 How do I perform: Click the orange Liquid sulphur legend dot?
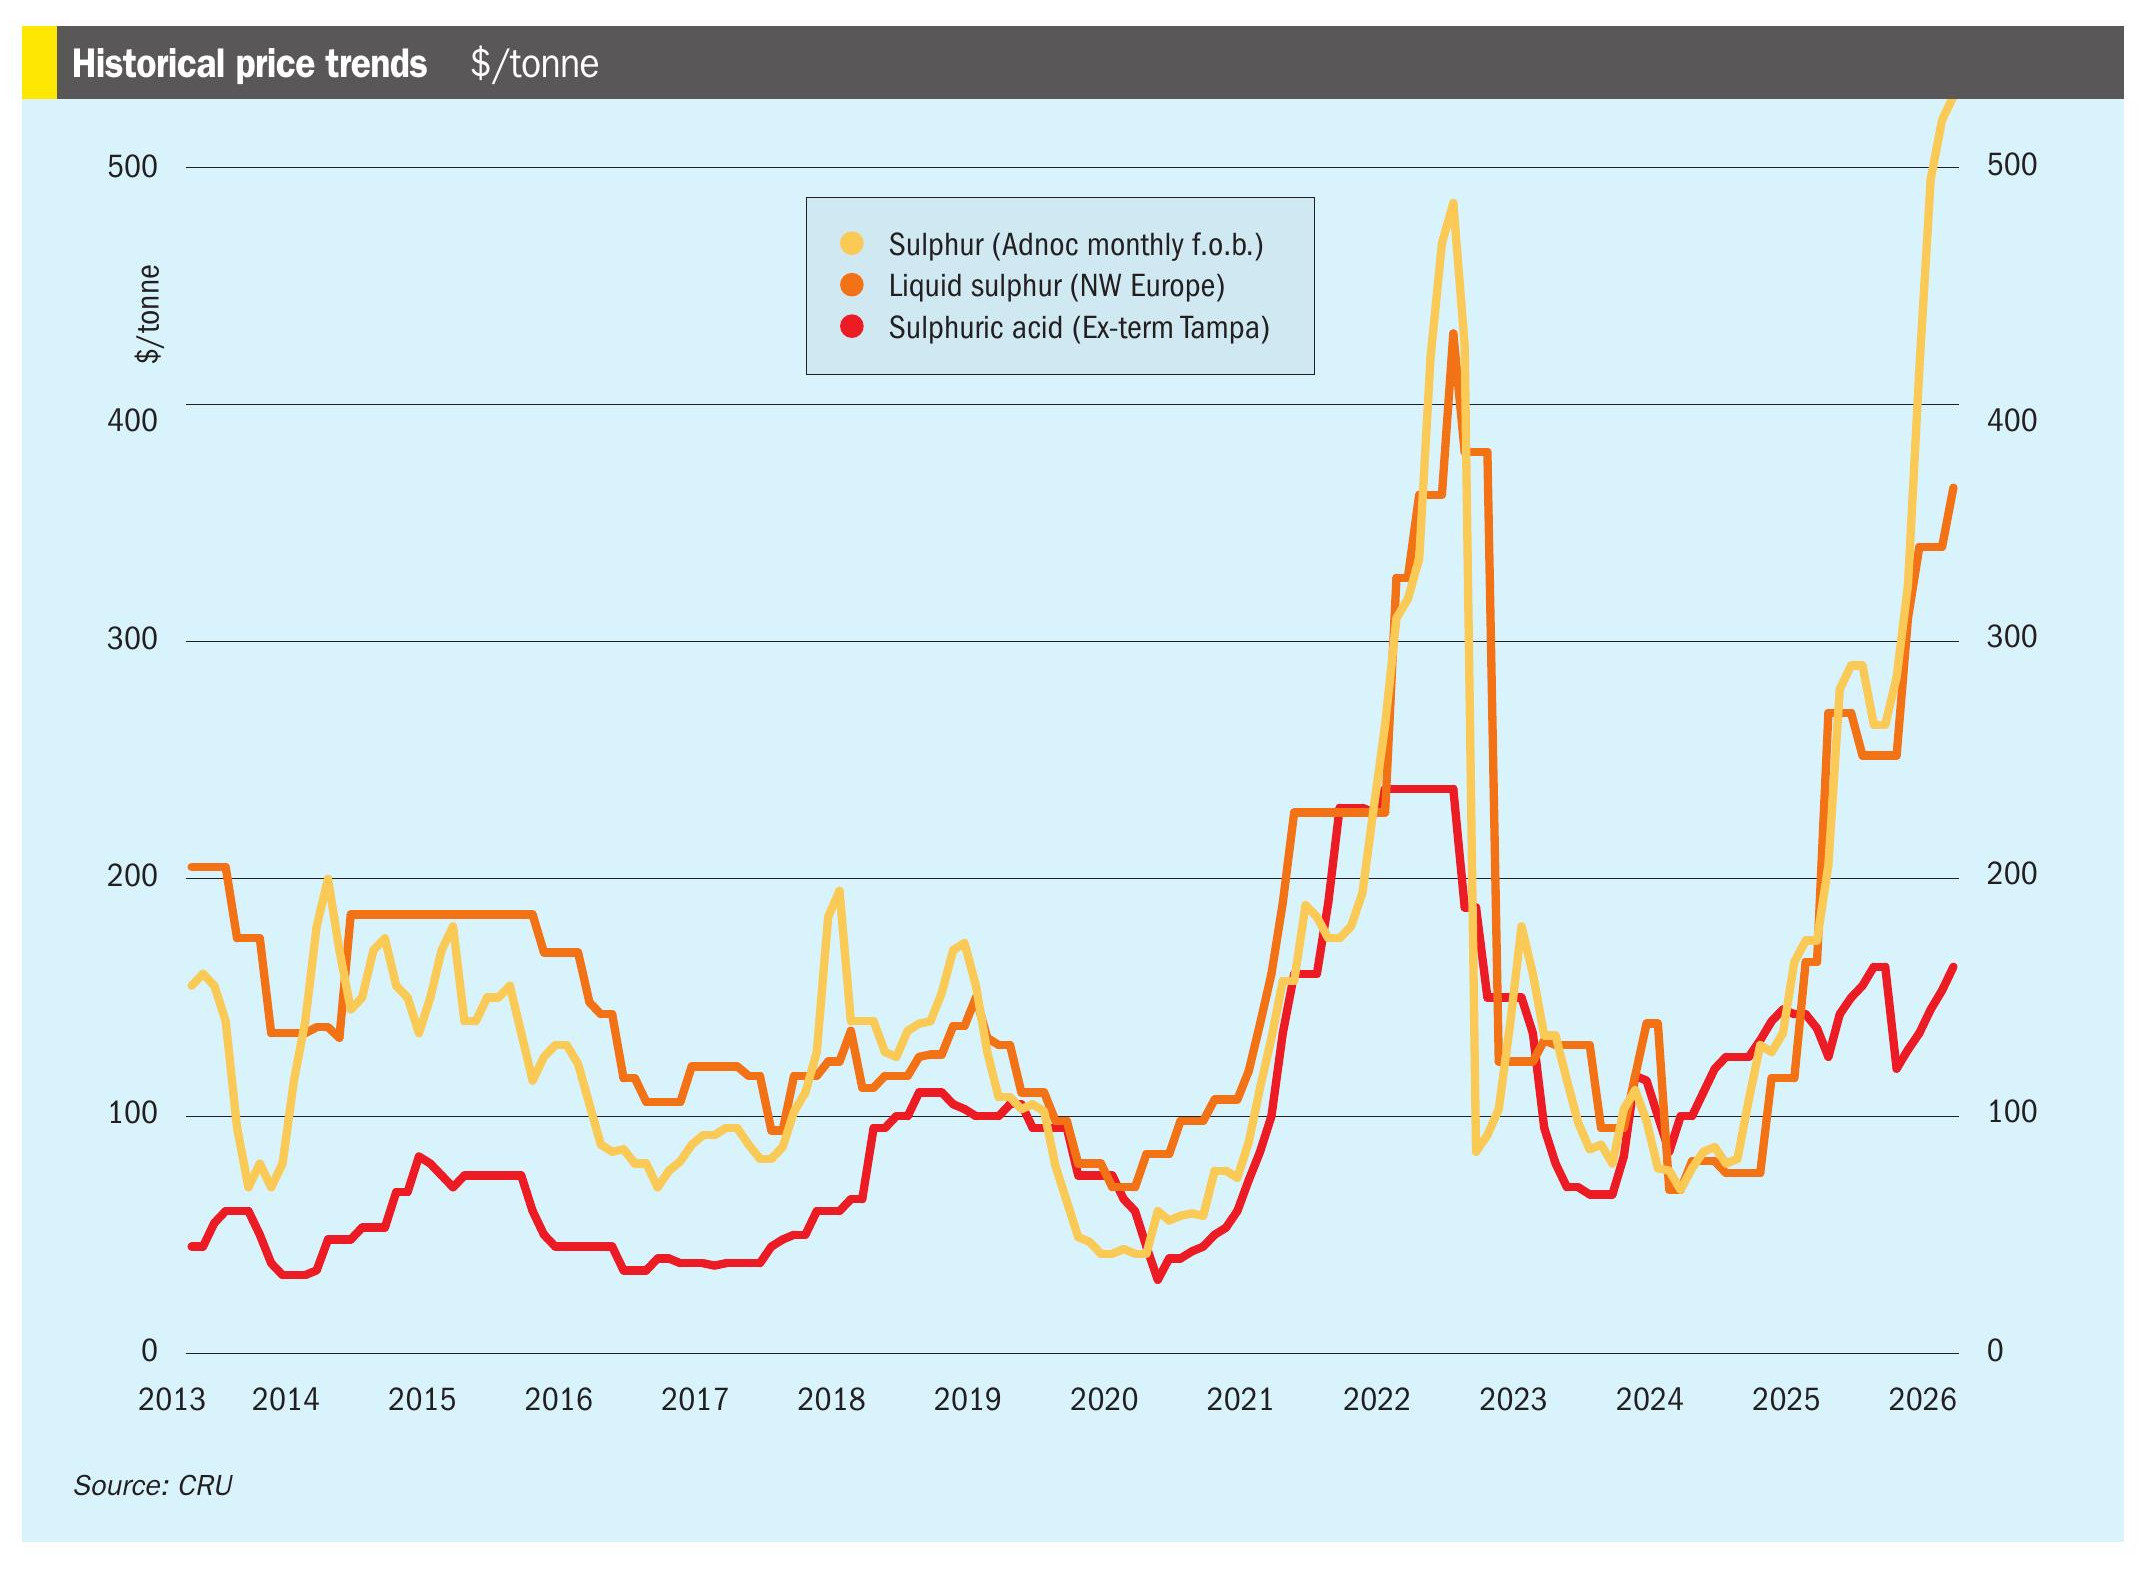coord(851,286)
